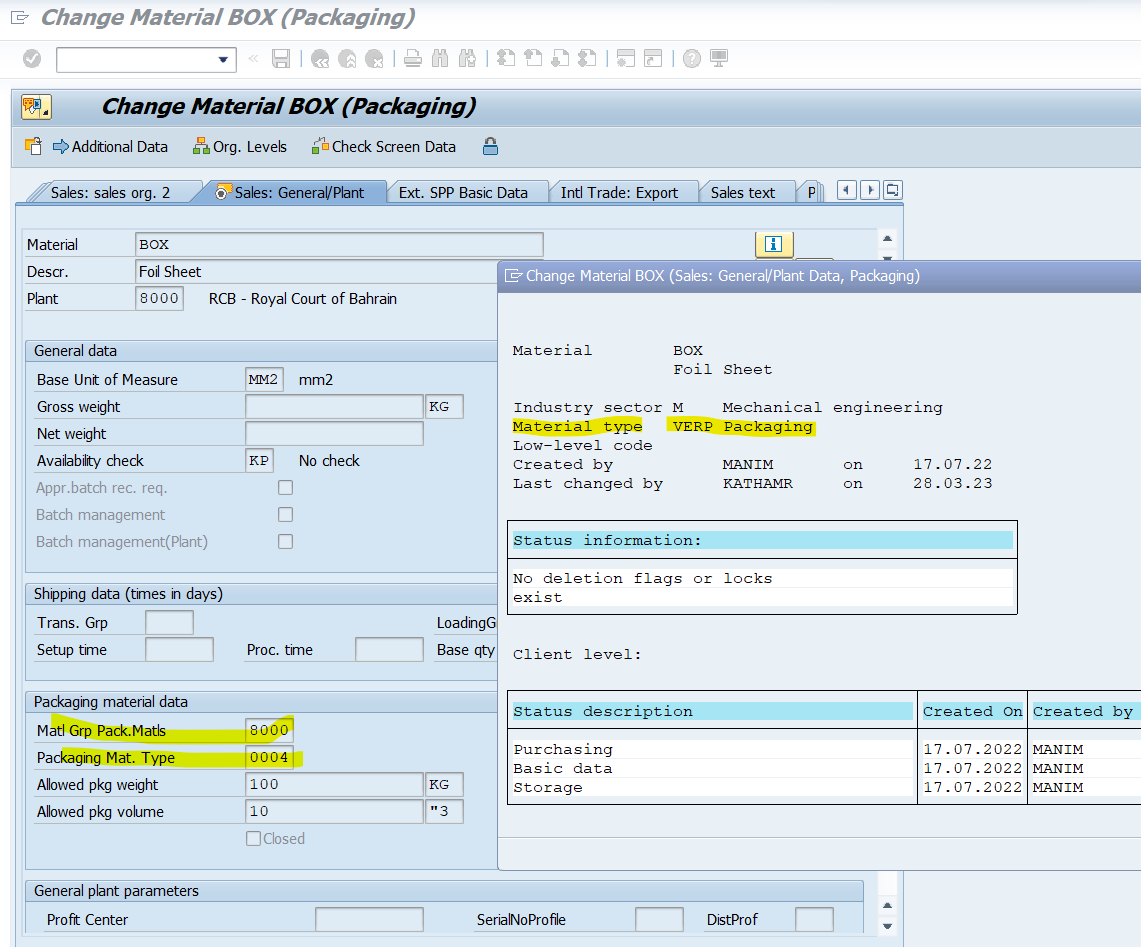1141x947 pixels.
Task: Click the Additional Data button
Action: (x=110, y=146)
